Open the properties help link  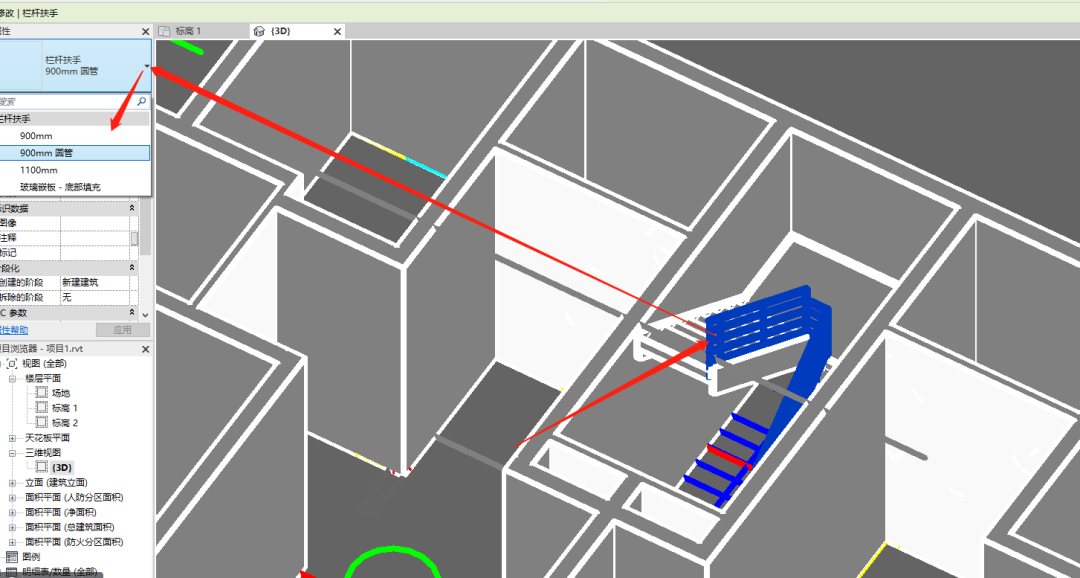(14, 330)
